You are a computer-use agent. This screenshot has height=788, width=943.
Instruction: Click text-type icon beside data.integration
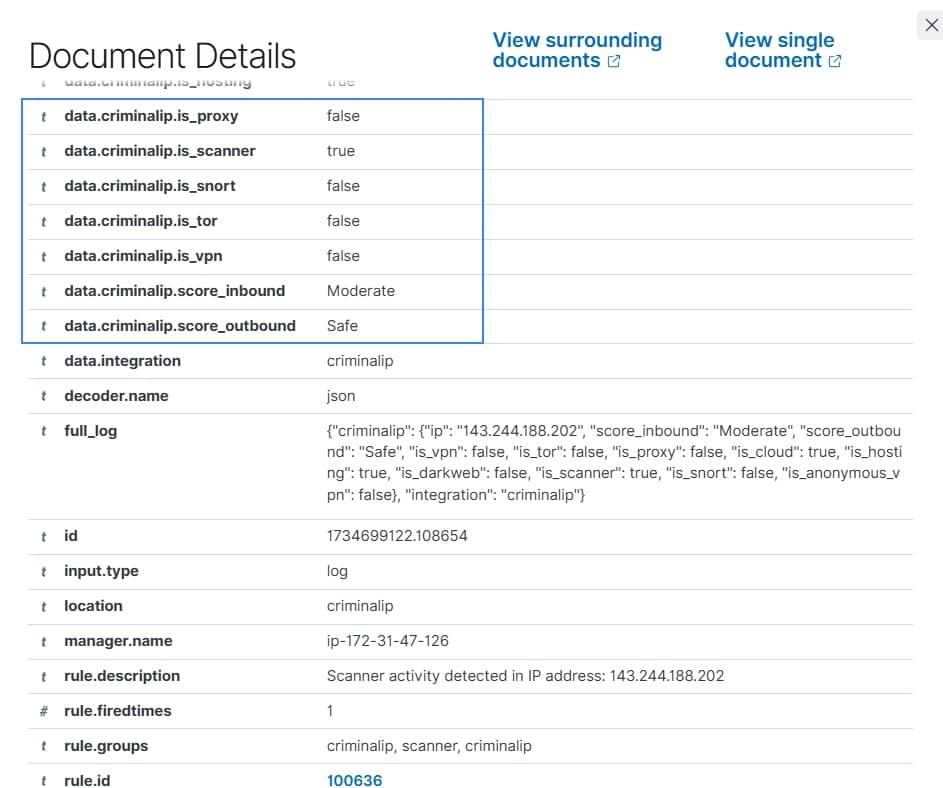pyautogui.click(x=43, y=361)
